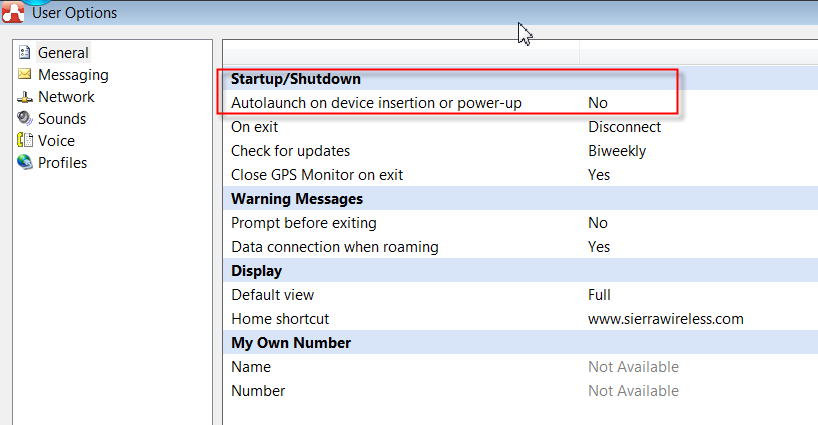Open the Check for updates Biweekly value
Screen dimensions: 818x425
click(x=617, y=151)
